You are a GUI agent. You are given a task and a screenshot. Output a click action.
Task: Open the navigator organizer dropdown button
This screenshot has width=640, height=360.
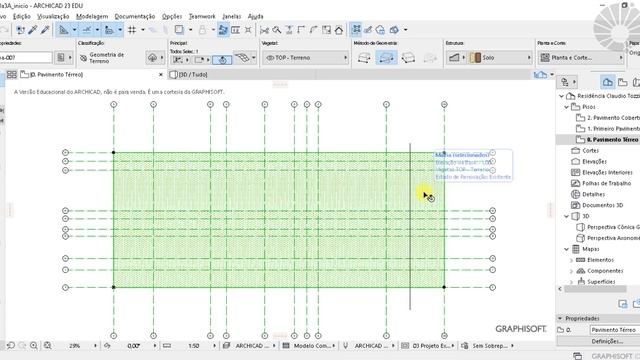pyautogui.click(x=568, y=82)
